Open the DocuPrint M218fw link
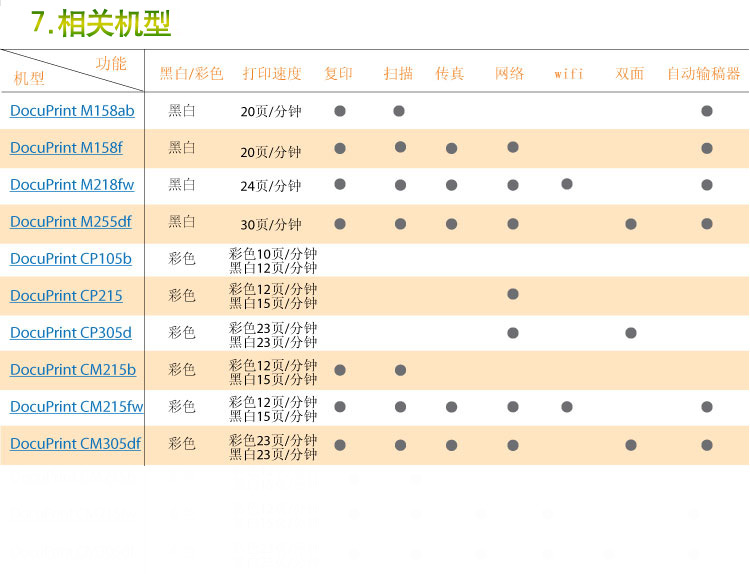The image size is (750, 574). click(72, 185)
